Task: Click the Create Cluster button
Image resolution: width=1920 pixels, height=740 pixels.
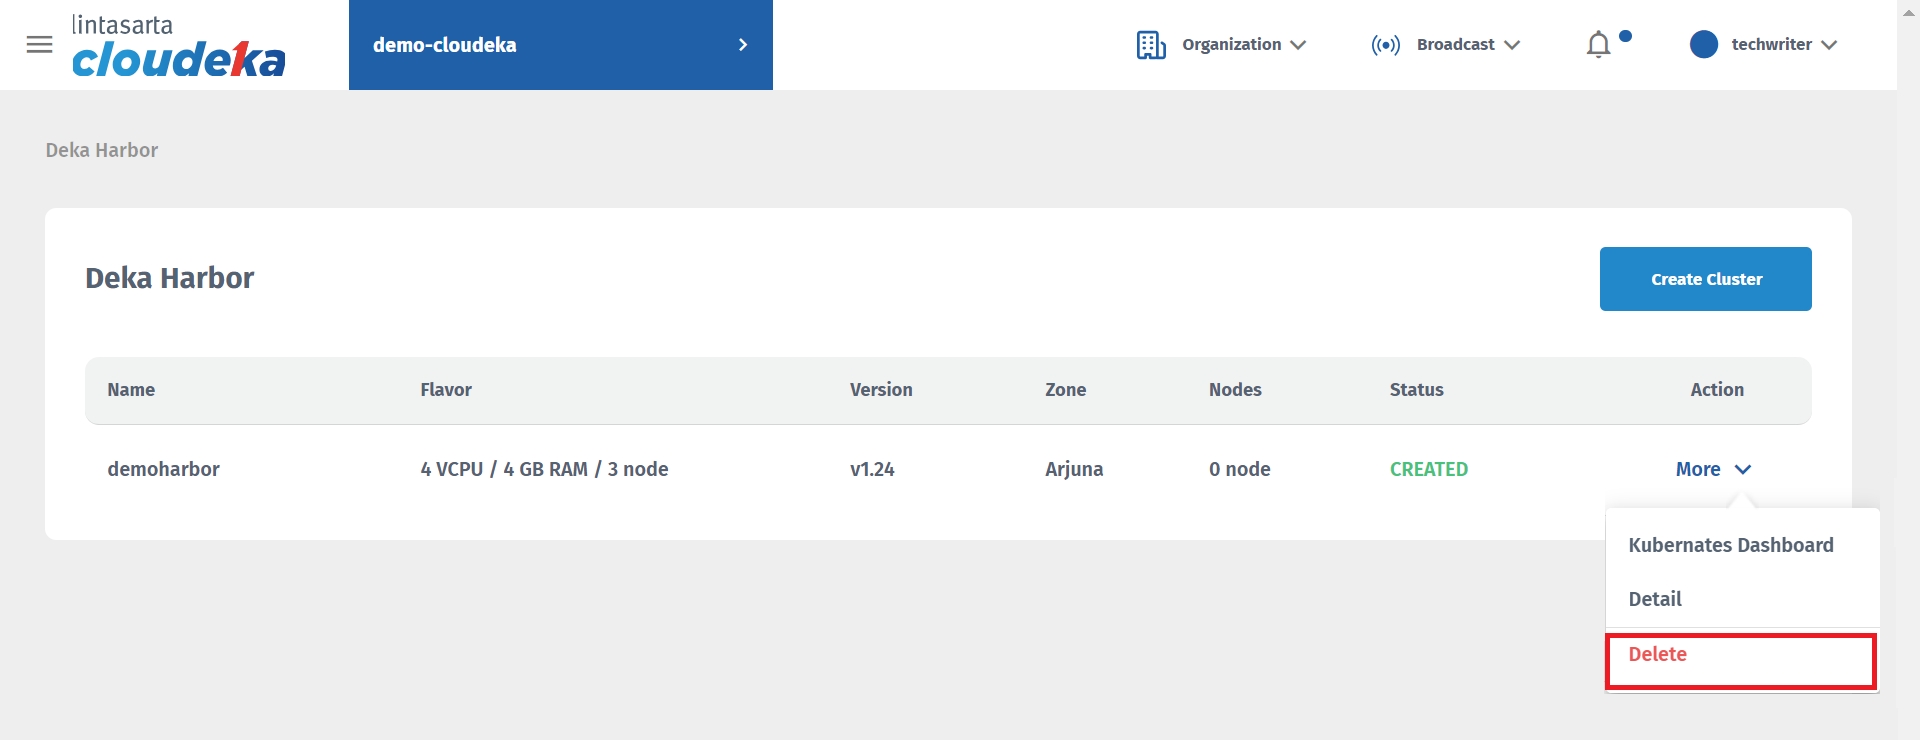Action: pyautogui.click(x=1705, y=279)
